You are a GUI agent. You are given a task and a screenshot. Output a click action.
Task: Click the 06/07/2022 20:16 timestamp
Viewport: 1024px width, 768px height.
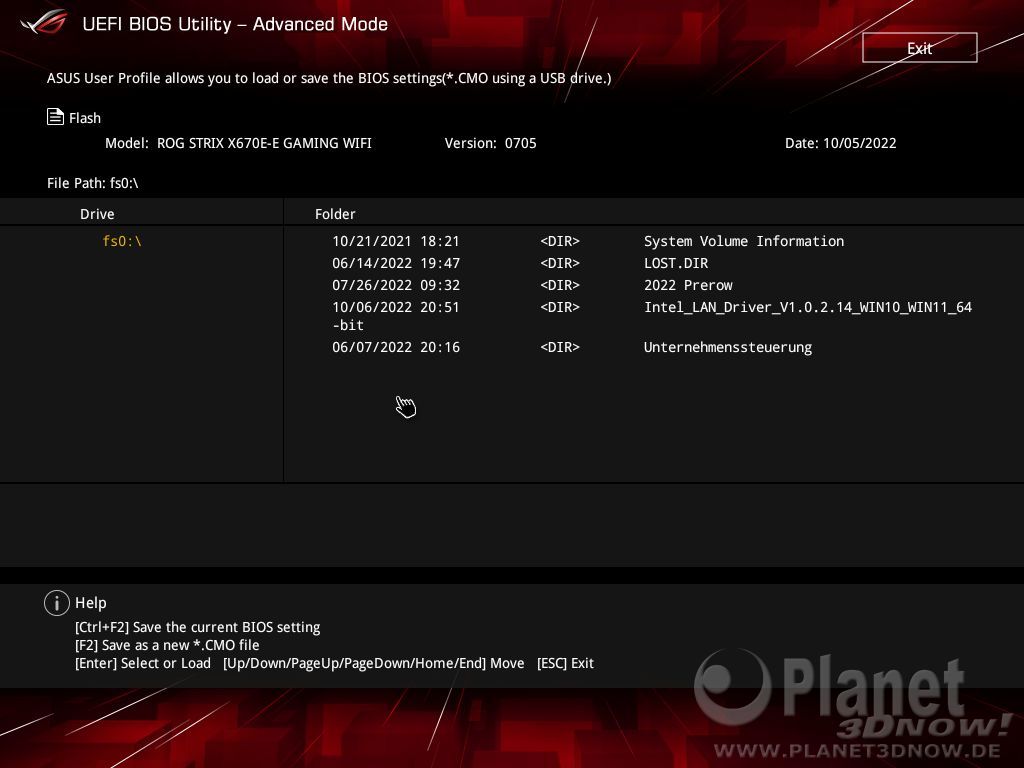click(x=396, y=347)
